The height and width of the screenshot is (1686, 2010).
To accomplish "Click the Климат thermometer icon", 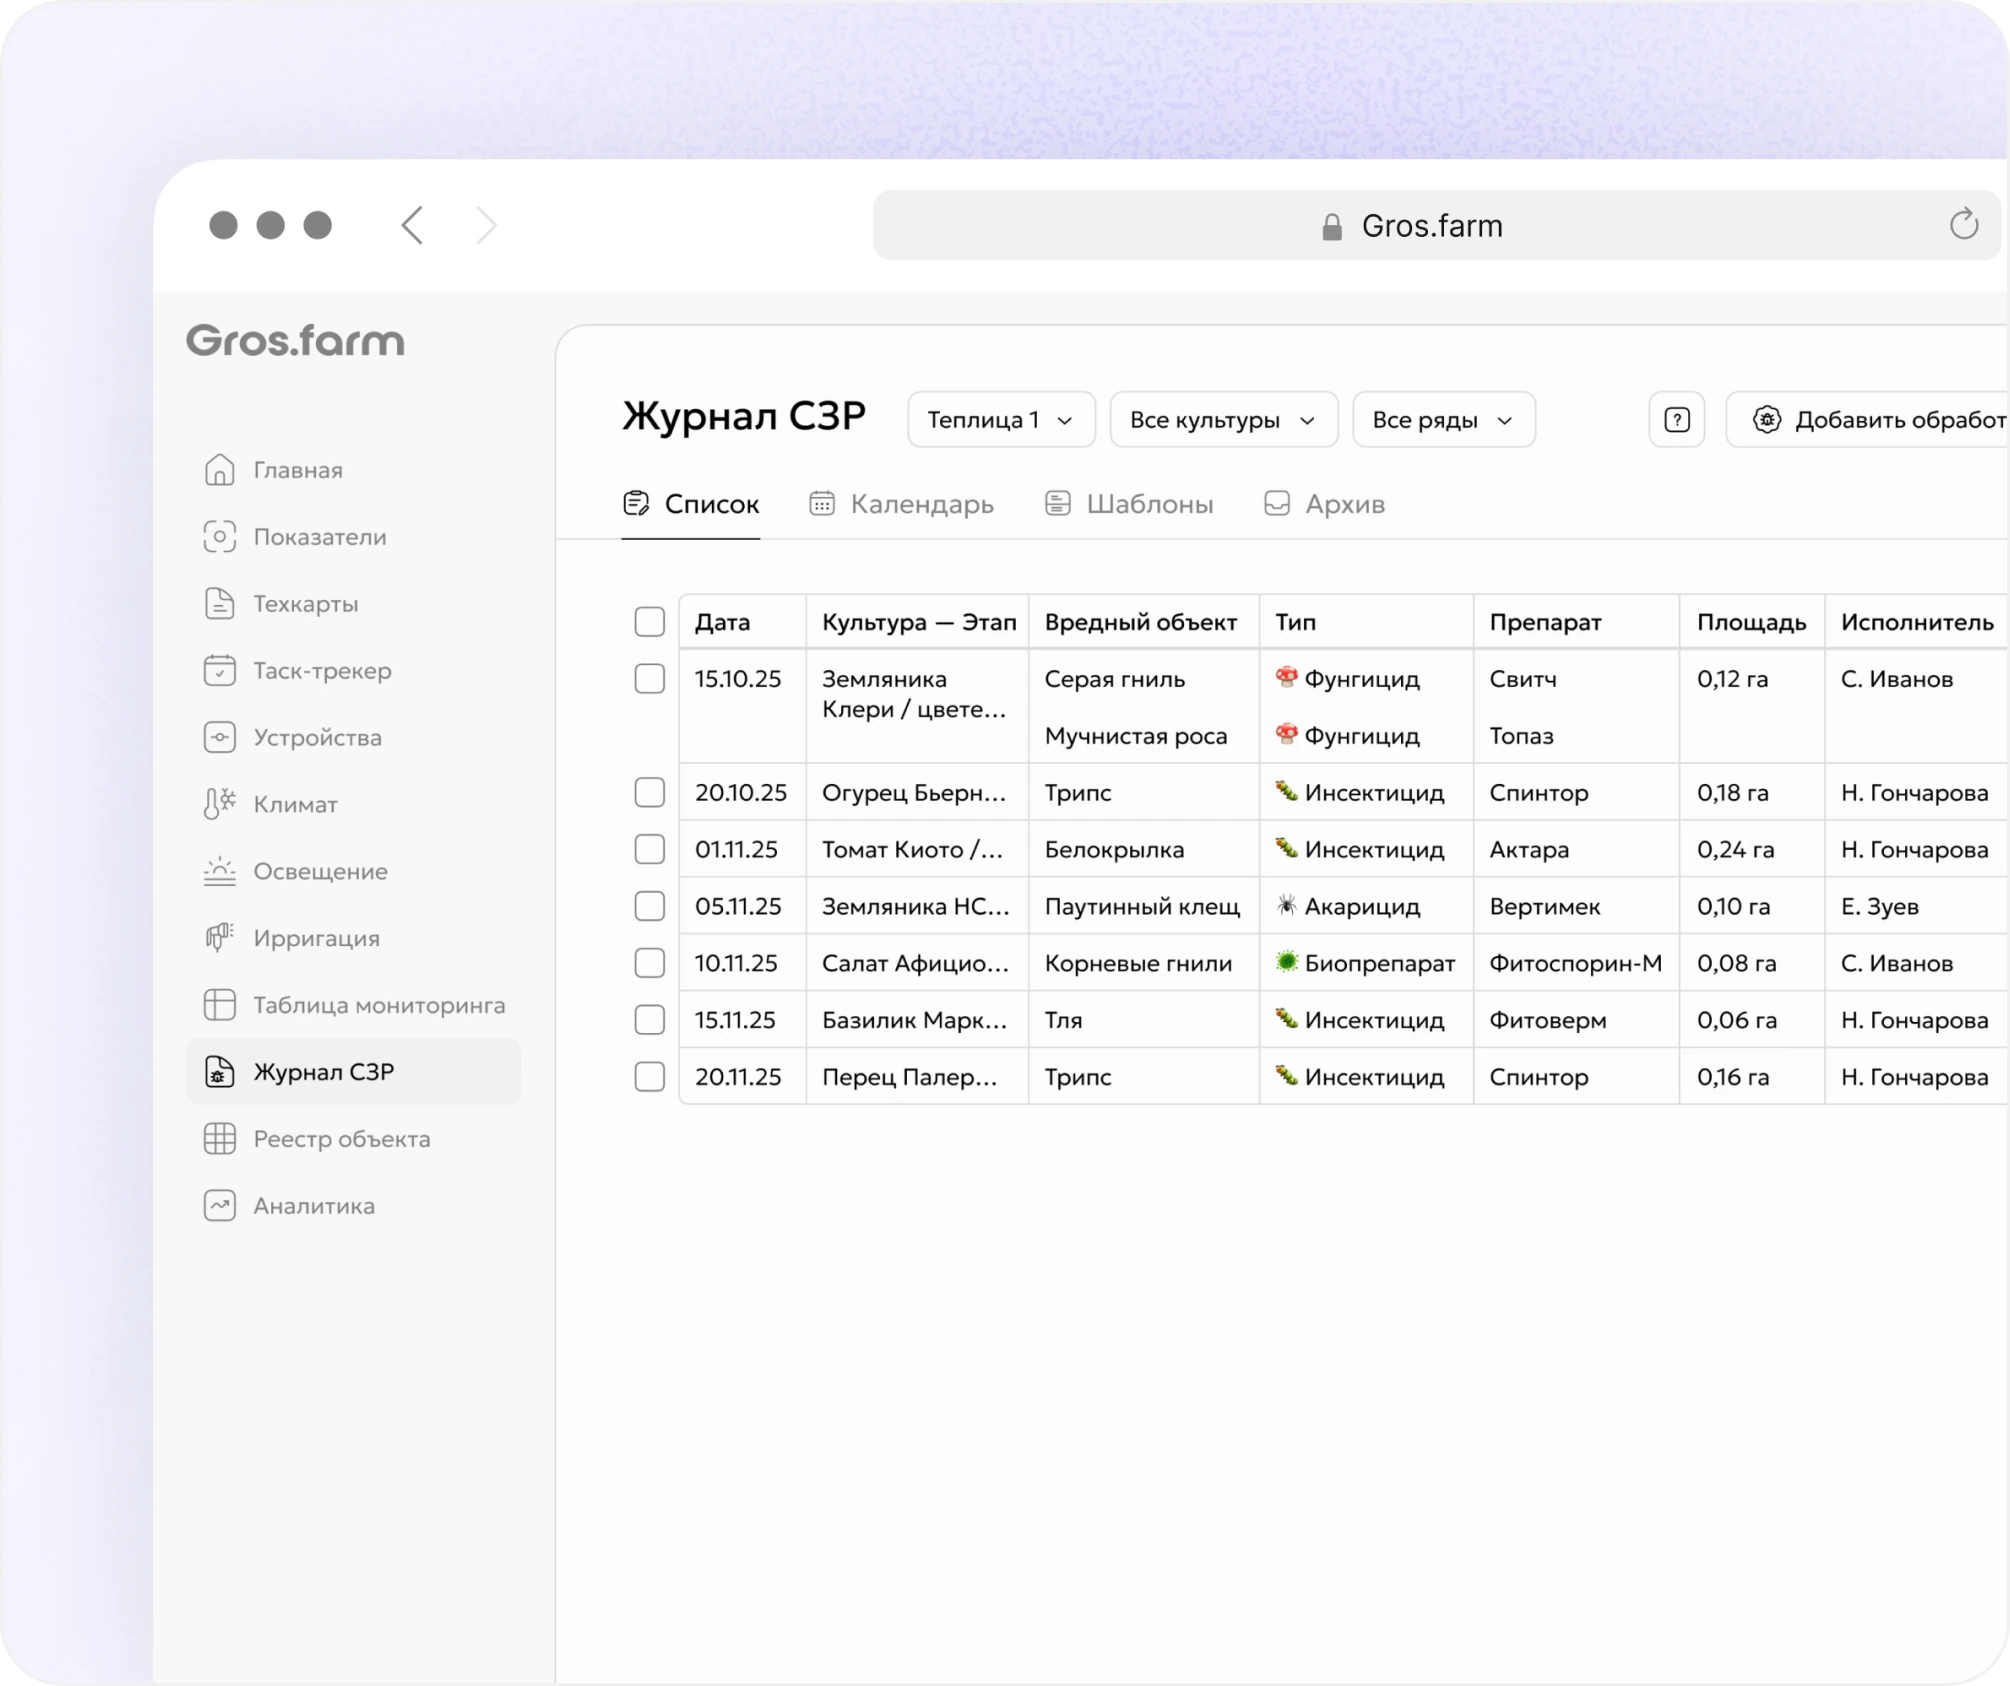I will [219, 804].
